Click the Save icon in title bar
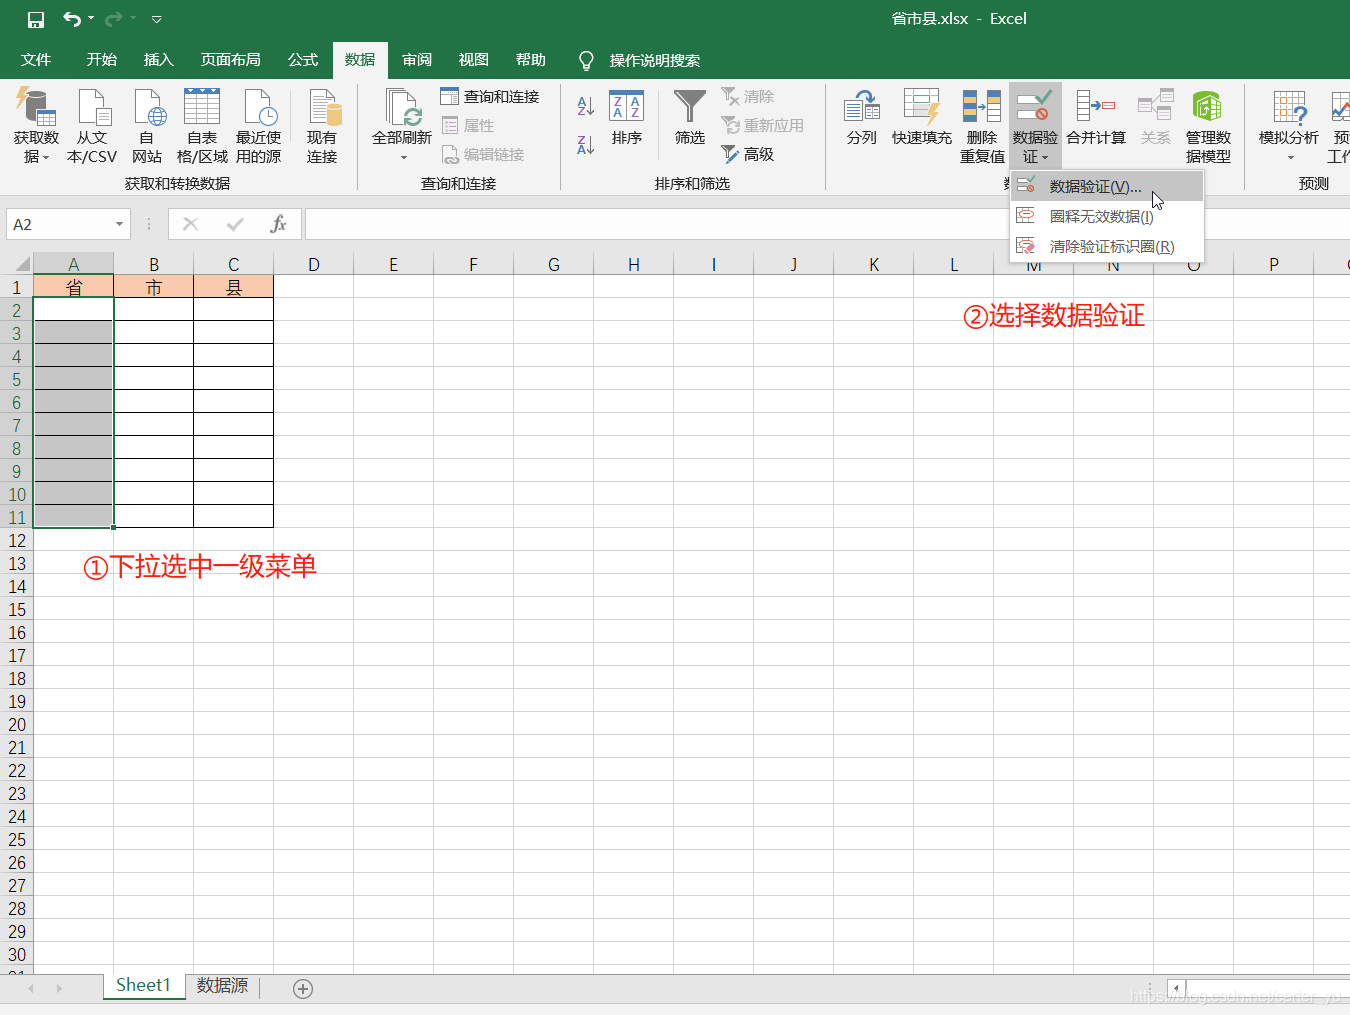Image resolution: width=1350 pixels, height=1015 pixels. point(36,19)
